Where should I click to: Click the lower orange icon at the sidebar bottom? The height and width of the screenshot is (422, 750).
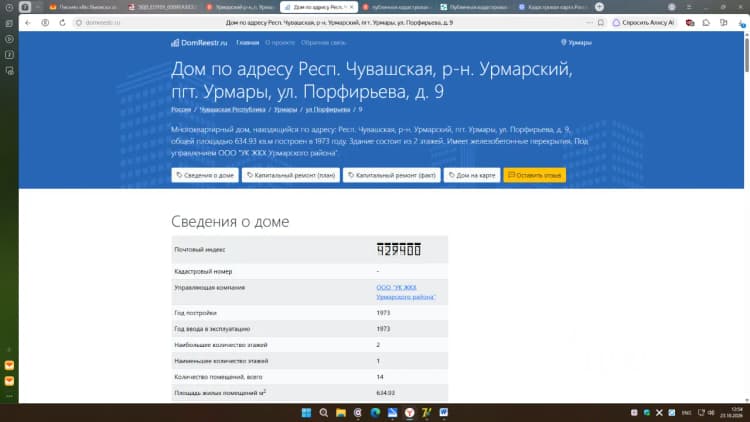9,381
